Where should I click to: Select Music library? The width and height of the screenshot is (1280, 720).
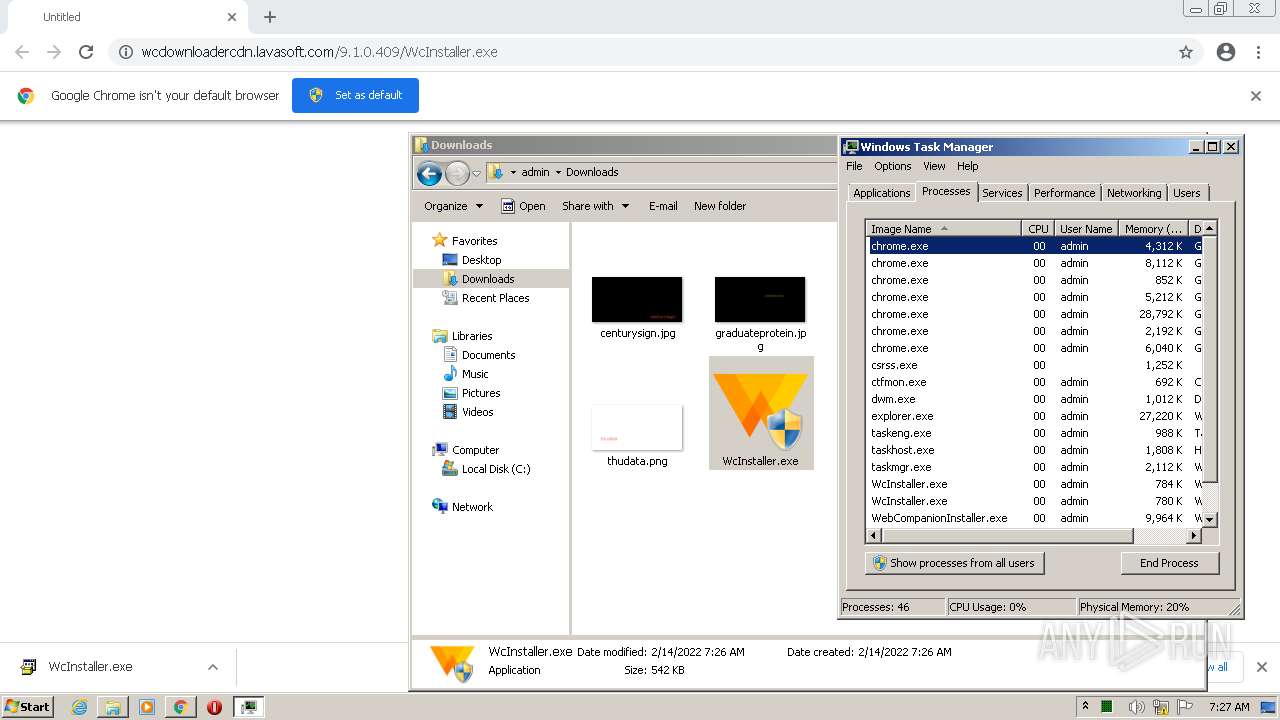(x=475, y=374)
